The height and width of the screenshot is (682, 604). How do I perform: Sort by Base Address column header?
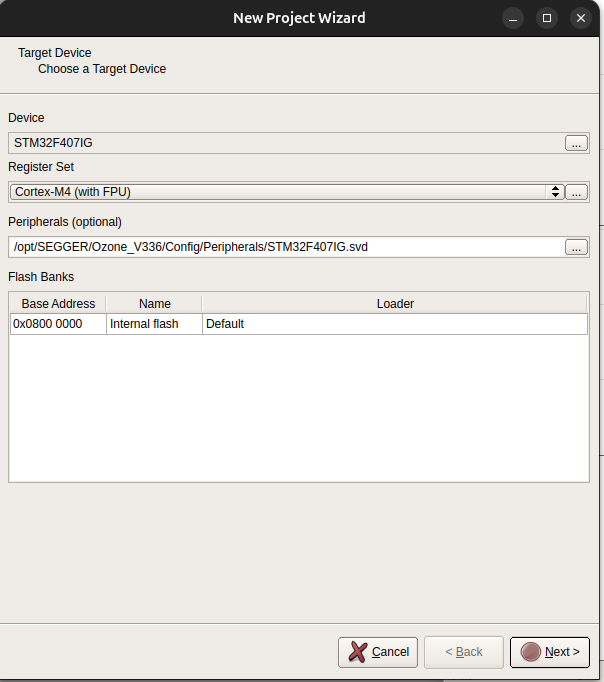tap(58, 303)
